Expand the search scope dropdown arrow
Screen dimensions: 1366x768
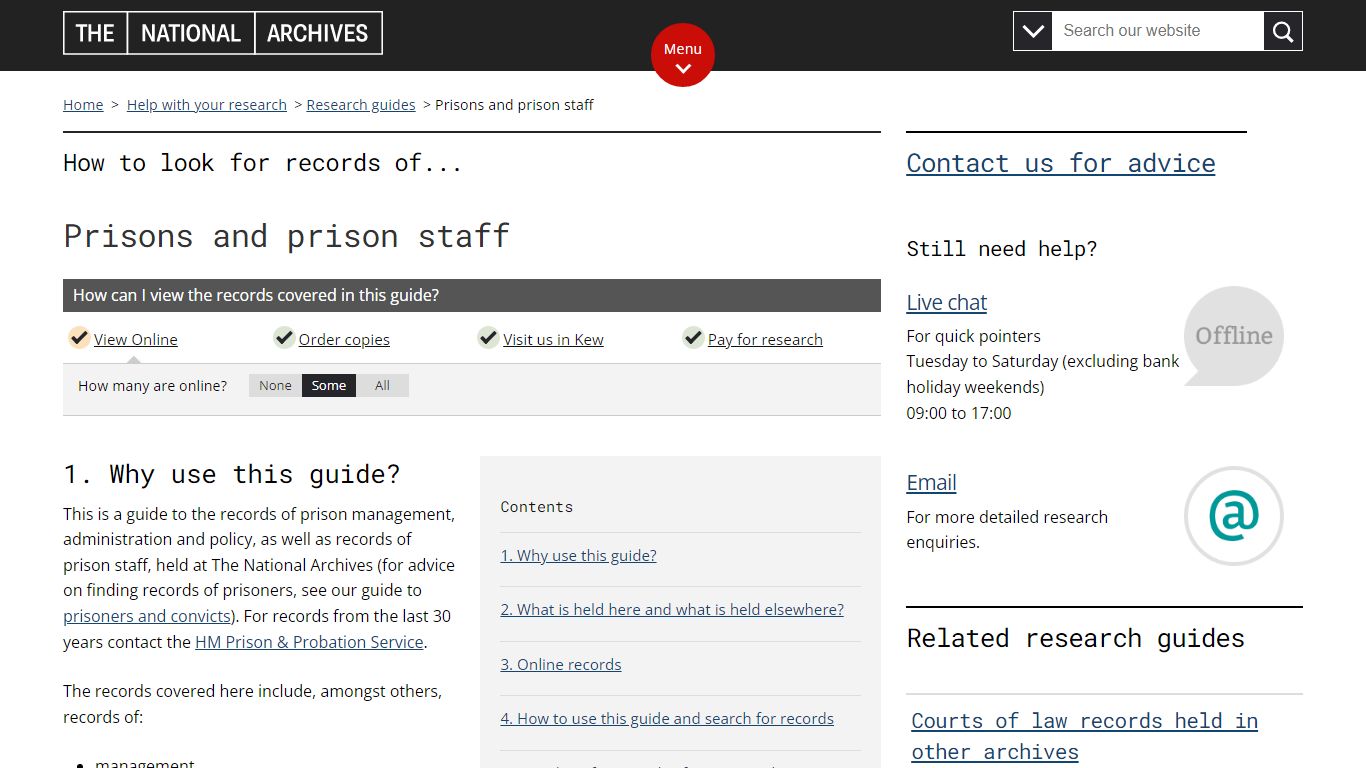[1032, 31]
